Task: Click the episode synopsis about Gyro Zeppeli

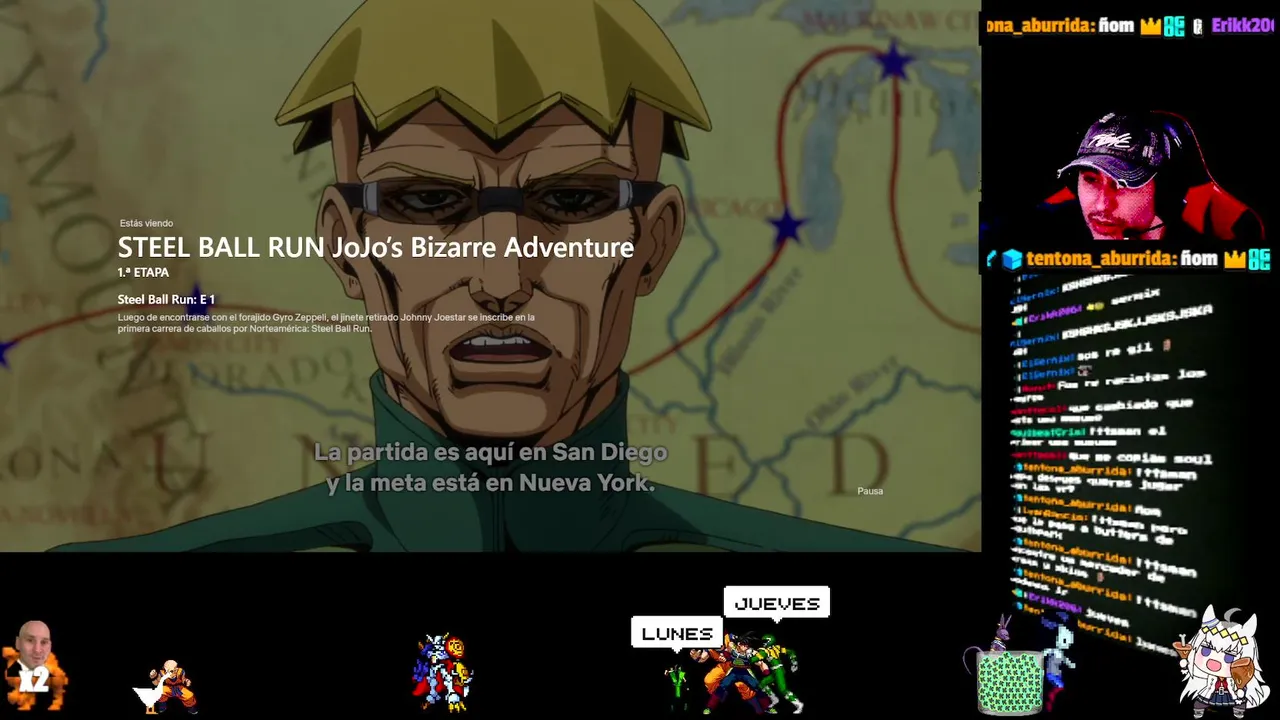Action: click(326, 322)
